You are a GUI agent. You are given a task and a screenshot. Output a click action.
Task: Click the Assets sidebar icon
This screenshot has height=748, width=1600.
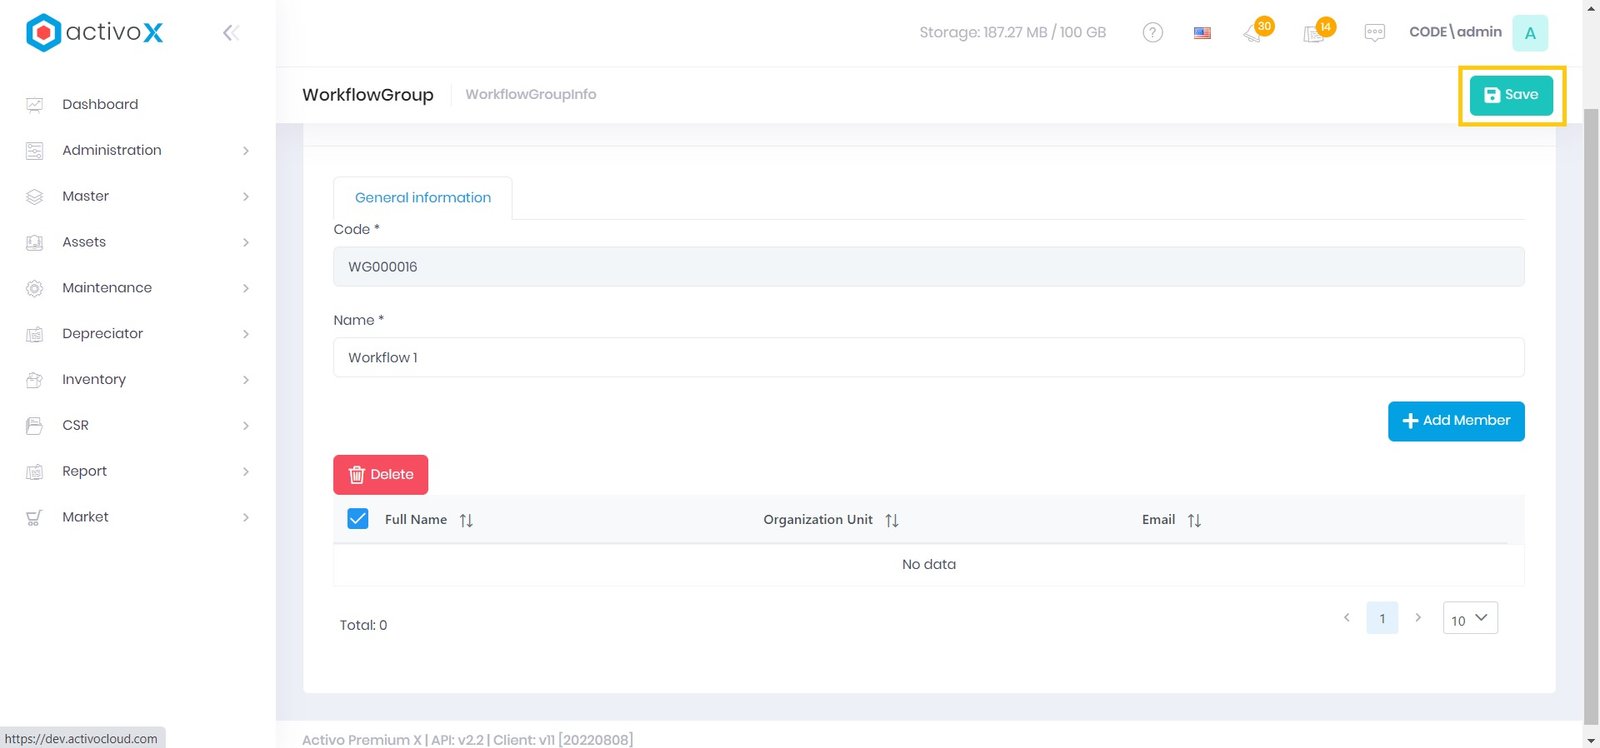point(34,243)
